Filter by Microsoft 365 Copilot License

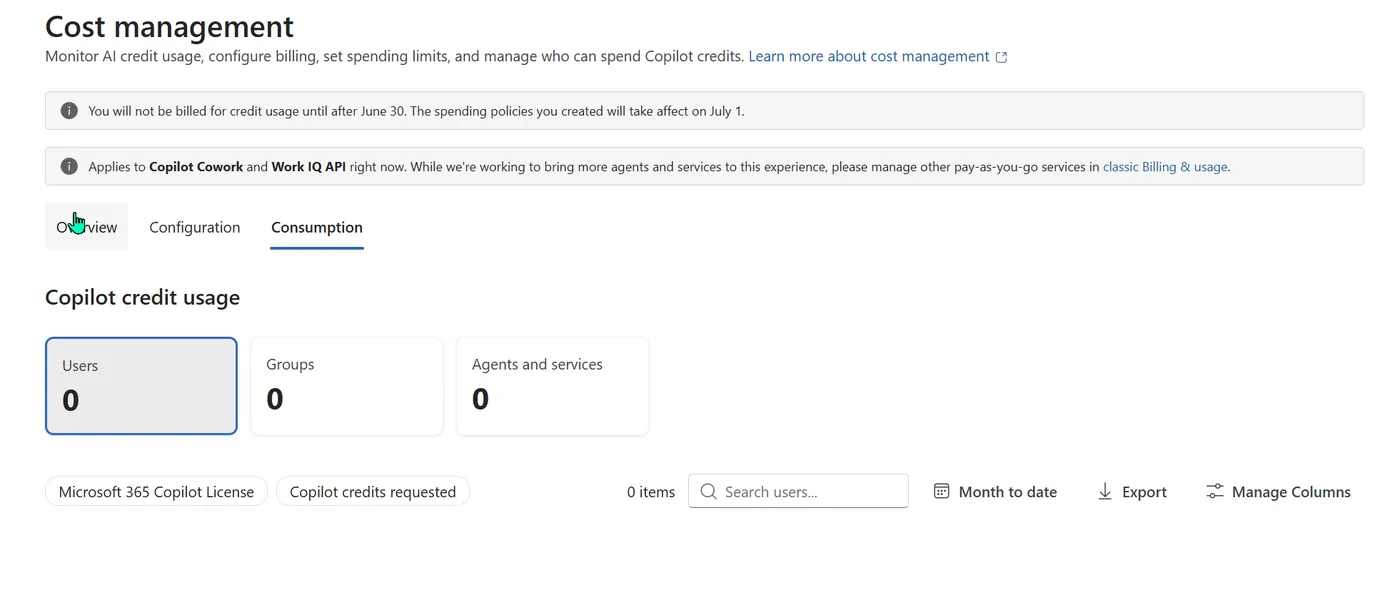[156, 491]
